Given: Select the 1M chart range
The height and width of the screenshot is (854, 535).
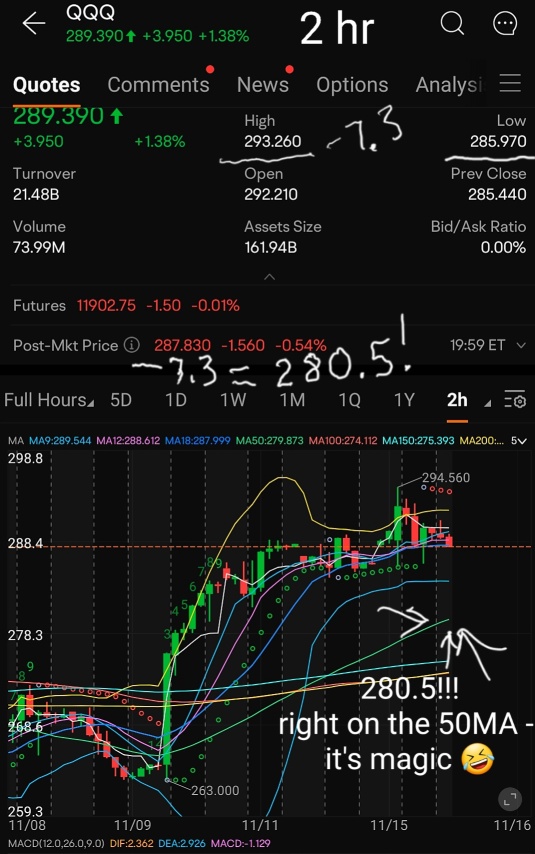Looking at the screenshot, I should pos(292,400).
